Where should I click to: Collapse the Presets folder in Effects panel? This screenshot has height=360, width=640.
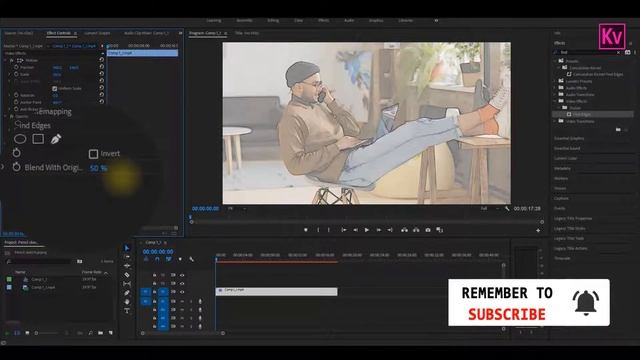pyautogui.click(x=556, y=61)
